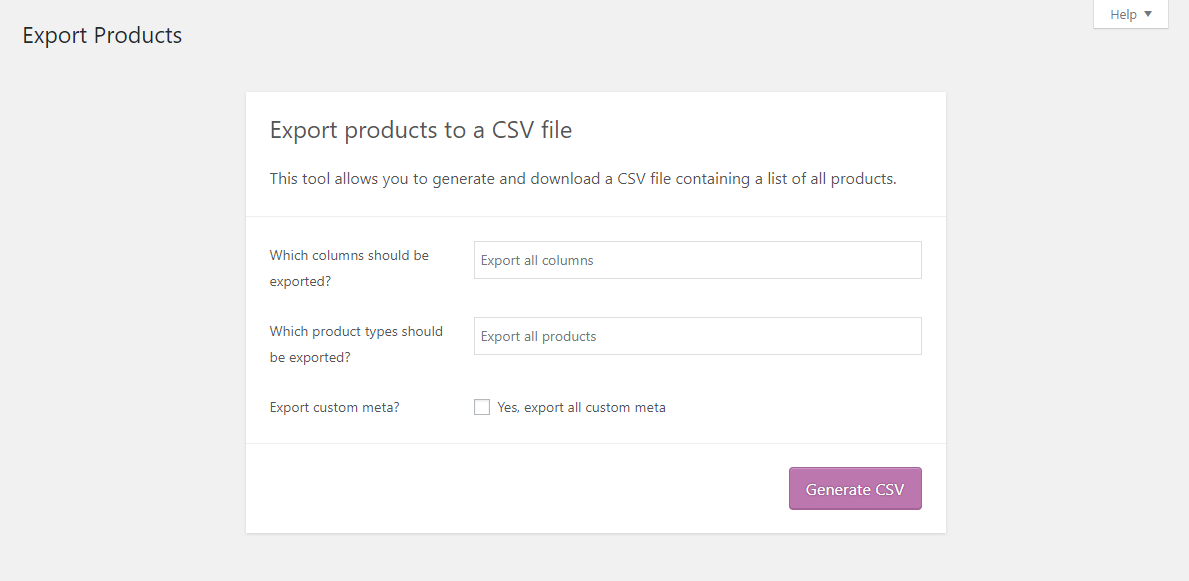Click the 'Export custom meta?' label
Viewport: 1189px width, 581px height.
(x=334, y=407)
